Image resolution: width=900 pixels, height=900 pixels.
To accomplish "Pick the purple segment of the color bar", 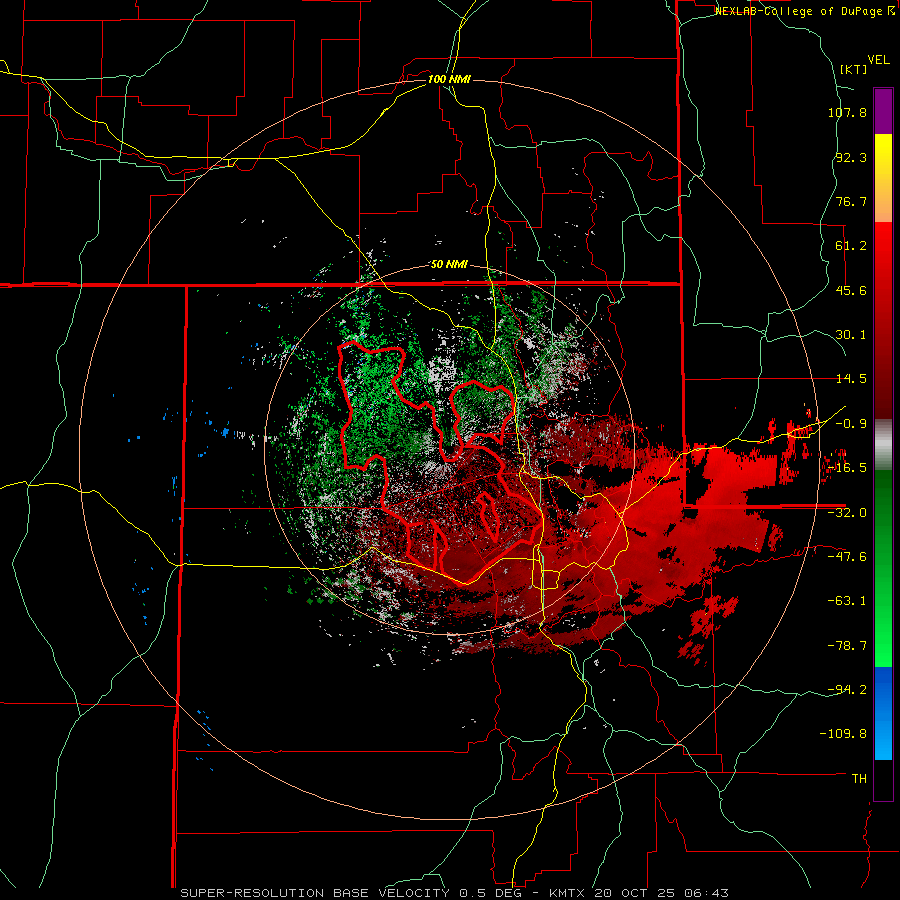I will pyautogui.click(x=883, y=111).
